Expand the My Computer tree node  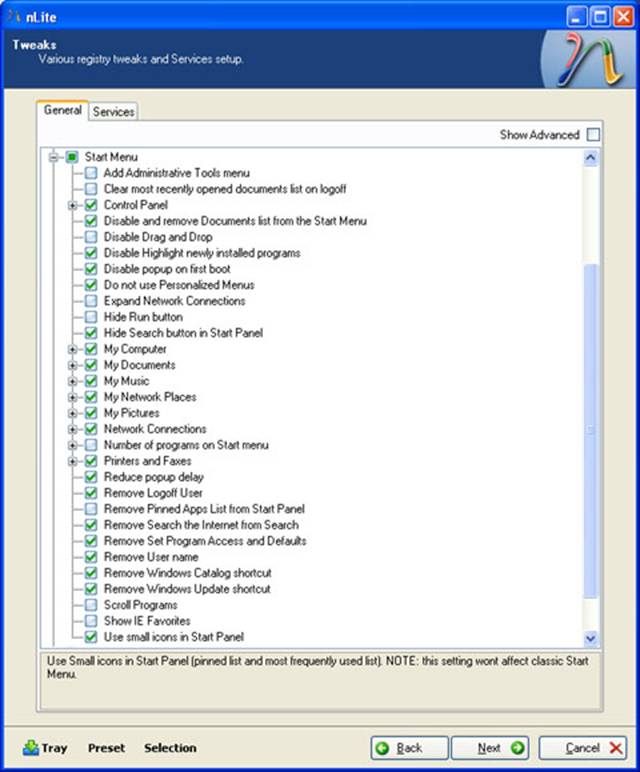[73, 349]
